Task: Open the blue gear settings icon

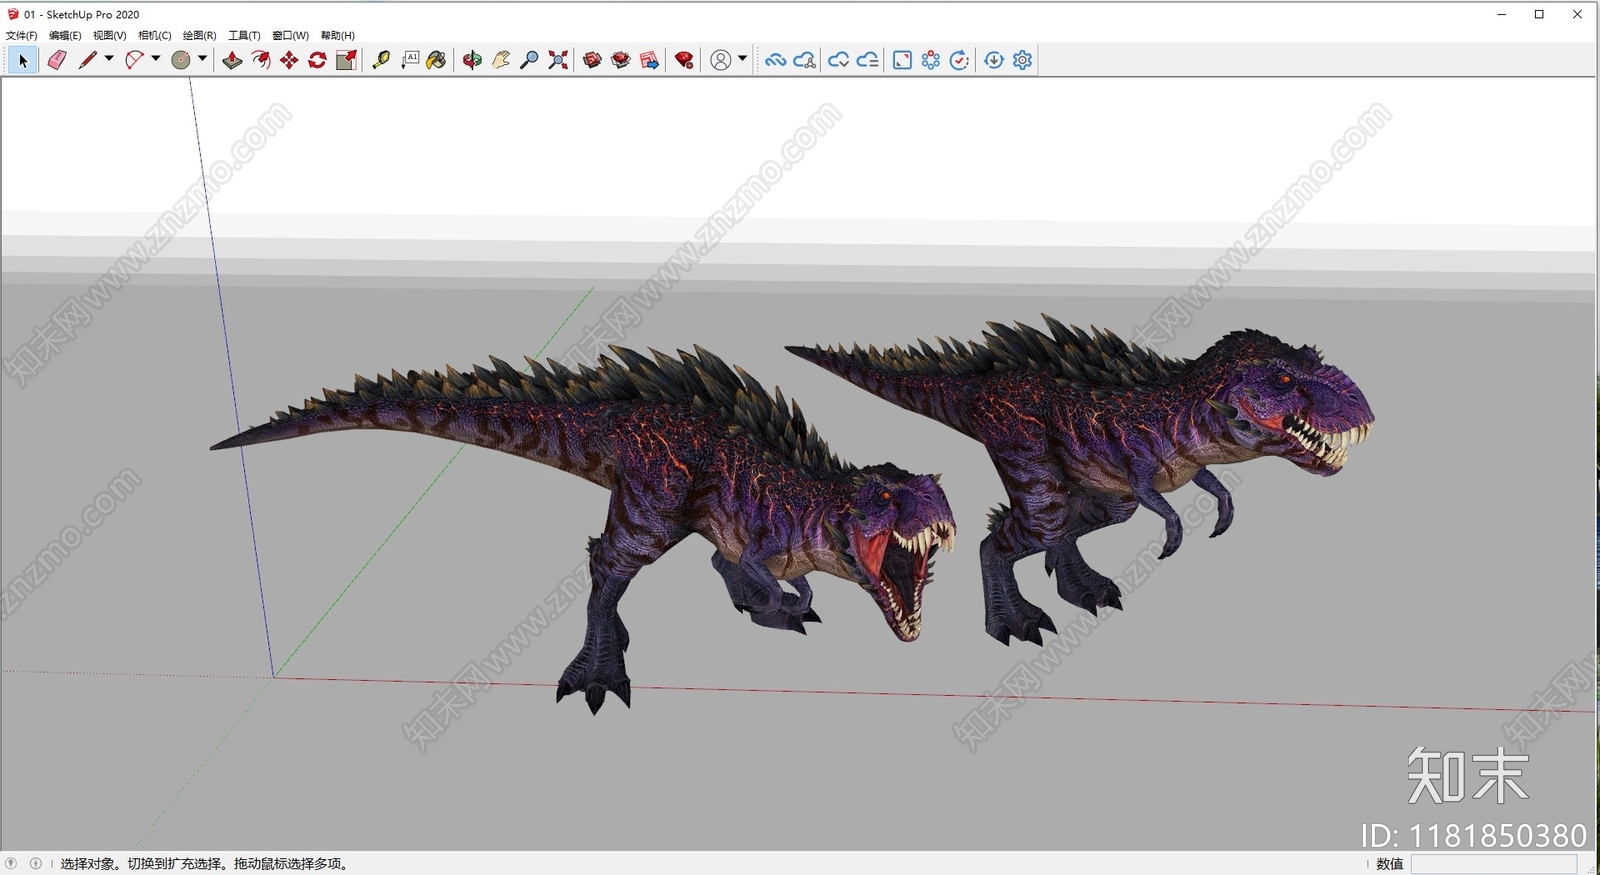Action: click(1022, 61)
